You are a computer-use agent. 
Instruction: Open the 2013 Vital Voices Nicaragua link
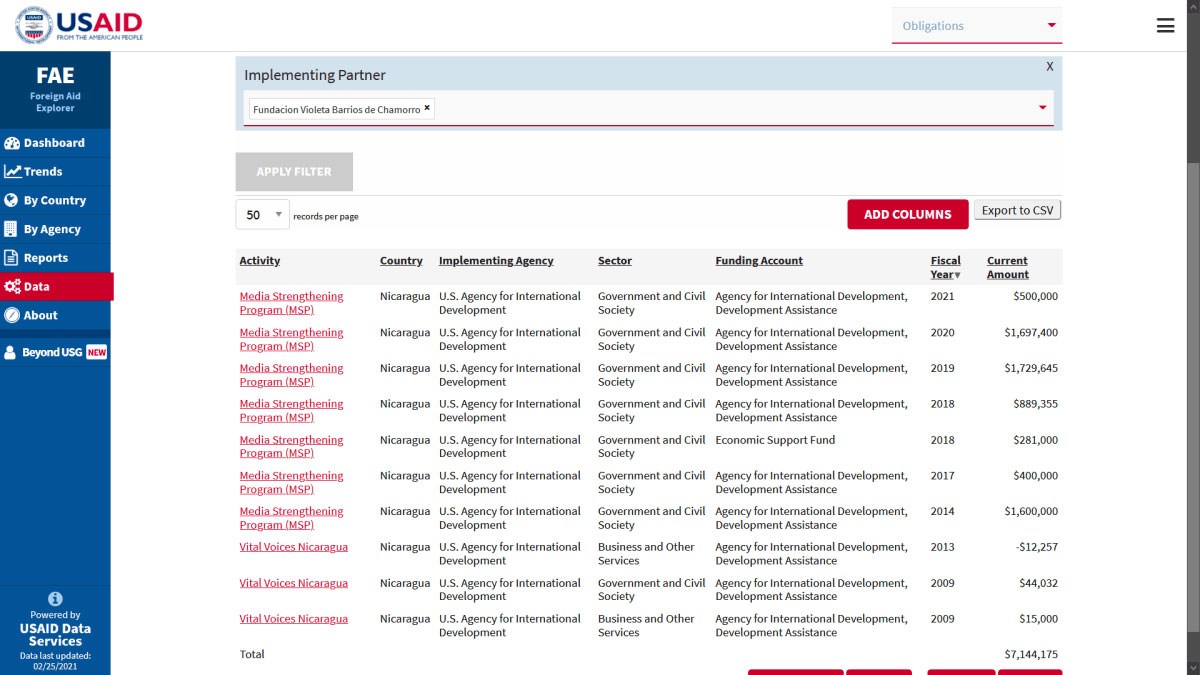[294, 547]
